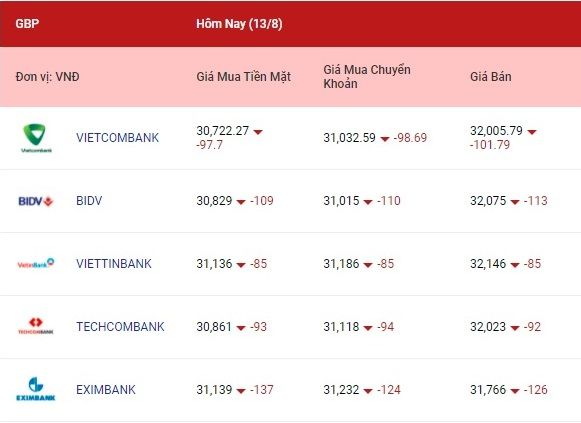Click the VietinBank logo icon
The width and height of the screenshot is (581, 423).
click(36, 264)
